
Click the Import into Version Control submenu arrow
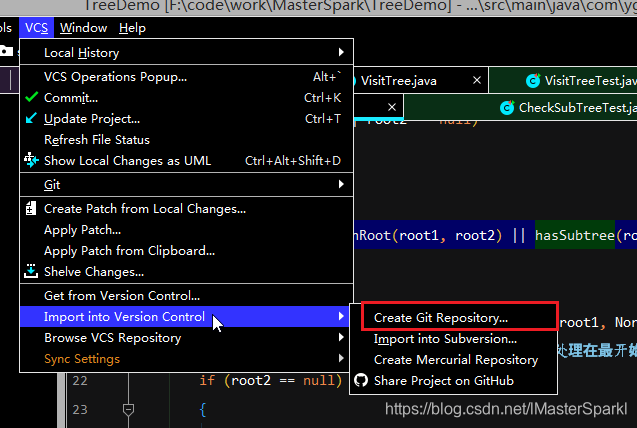coord(341,316)
